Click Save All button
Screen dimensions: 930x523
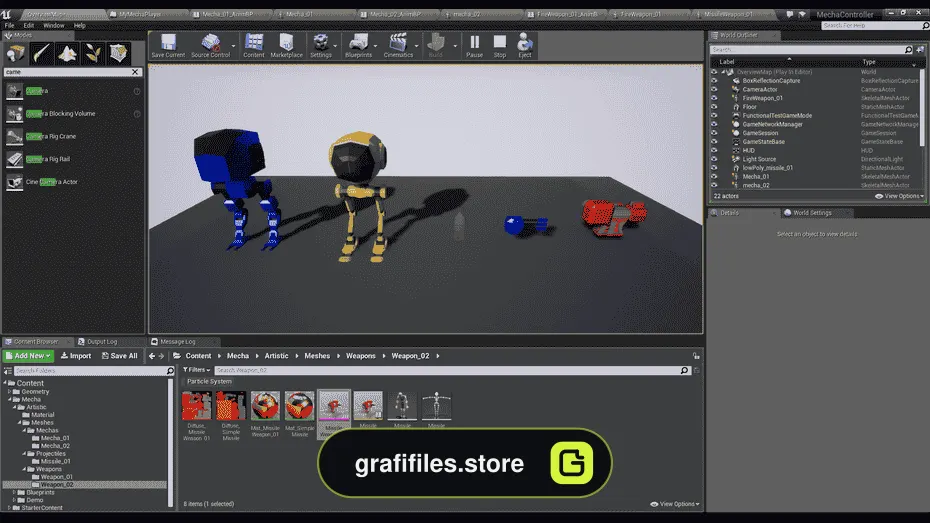(119, 356)
